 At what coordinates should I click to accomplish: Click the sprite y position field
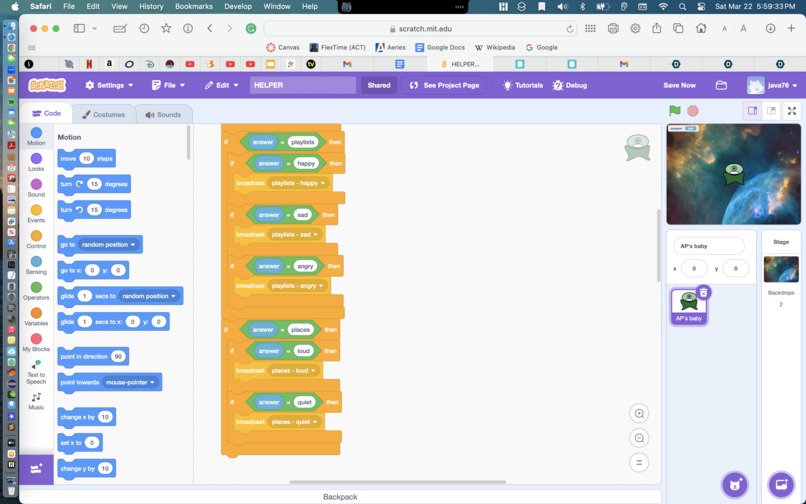736,268
